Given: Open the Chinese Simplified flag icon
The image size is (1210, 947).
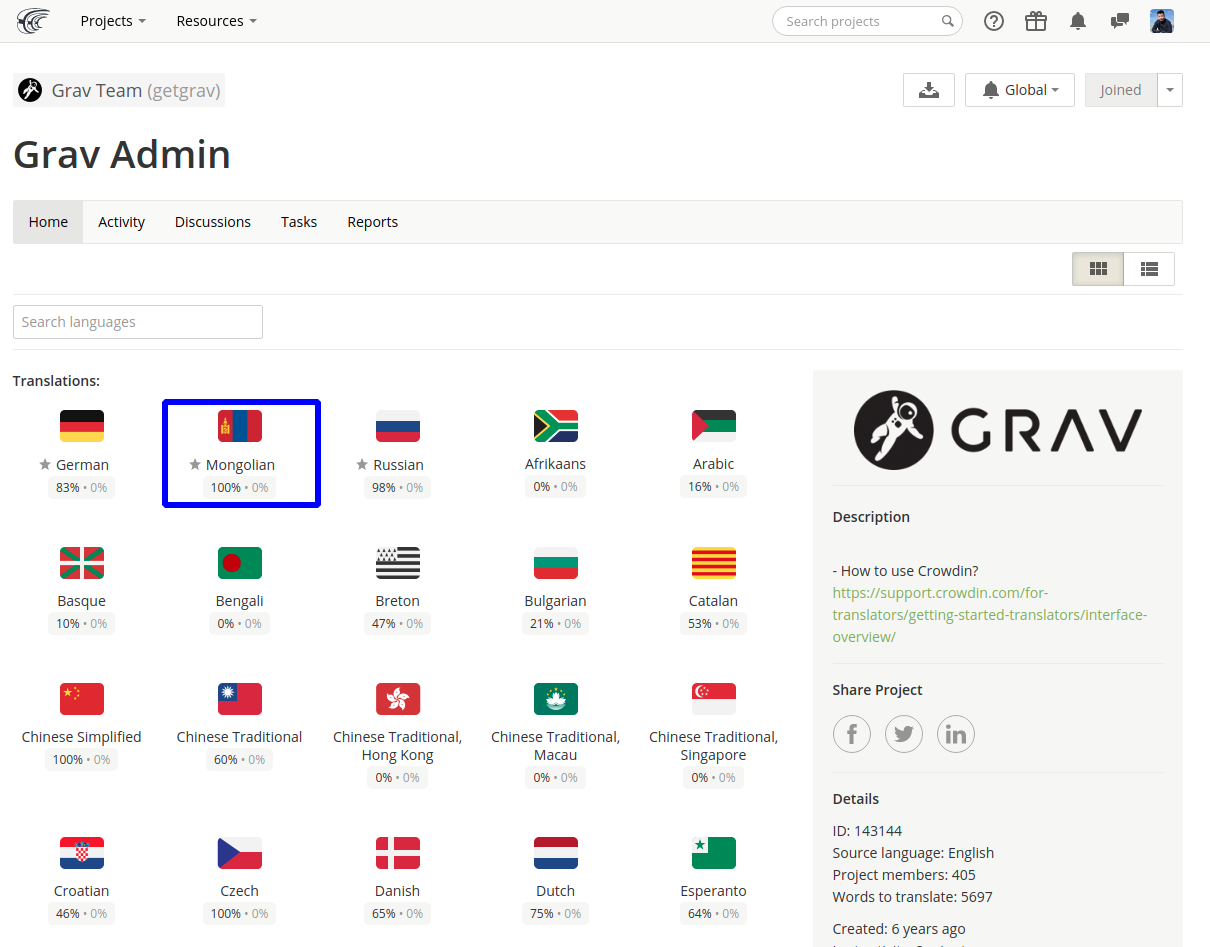Looking at the screenshot, I should pyautogui.click(x=82, y=699).
